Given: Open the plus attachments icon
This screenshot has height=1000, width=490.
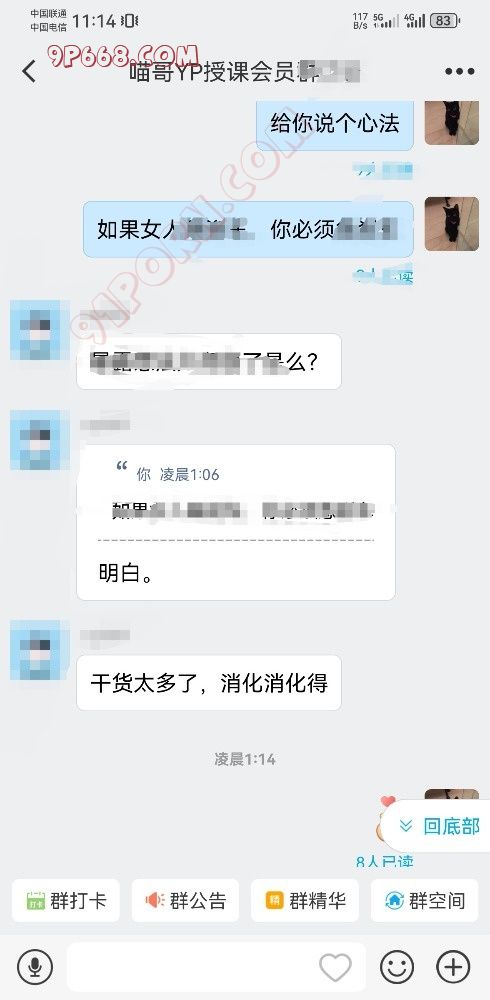Looking at the screenshot, I should (453, 967).
